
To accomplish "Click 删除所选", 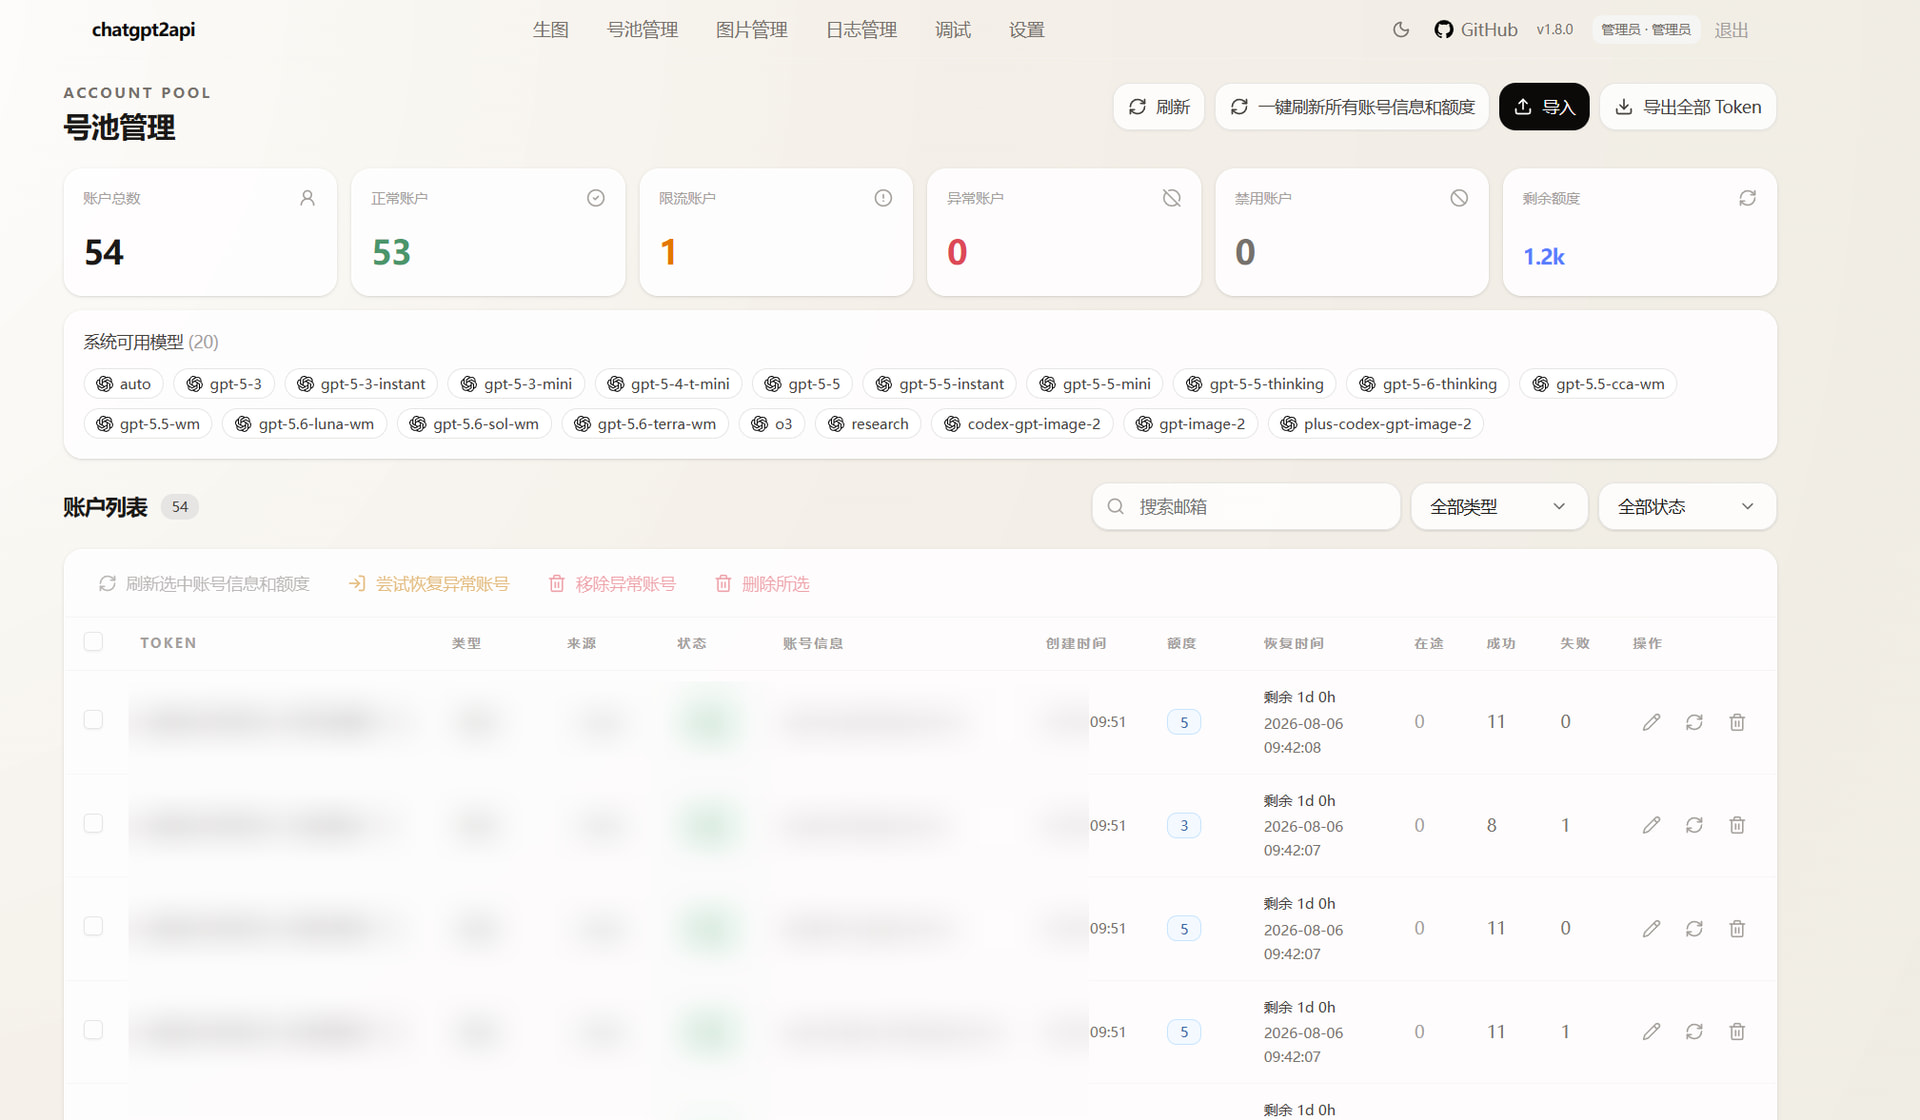I will (x=762, y=584).
